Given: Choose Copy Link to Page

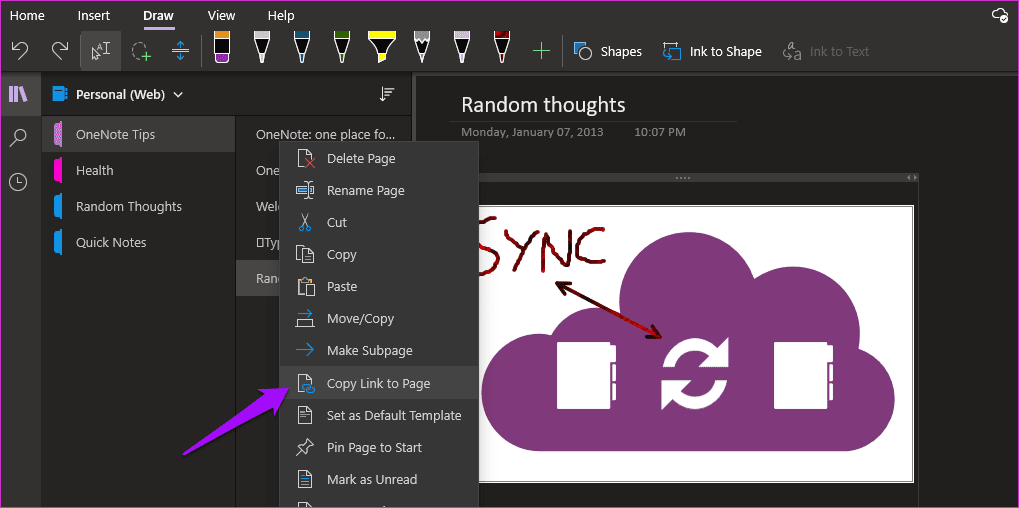Looking at the screenshot, I should [379, 383].
